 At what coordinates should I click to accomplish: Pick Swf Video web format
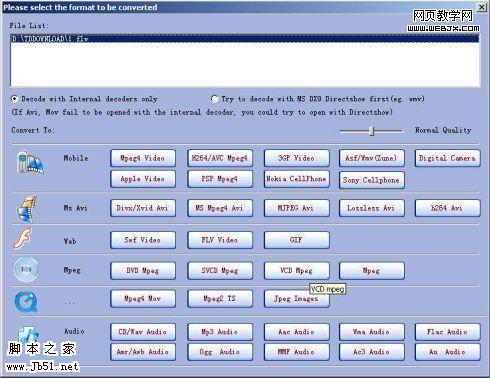[143, 240]
